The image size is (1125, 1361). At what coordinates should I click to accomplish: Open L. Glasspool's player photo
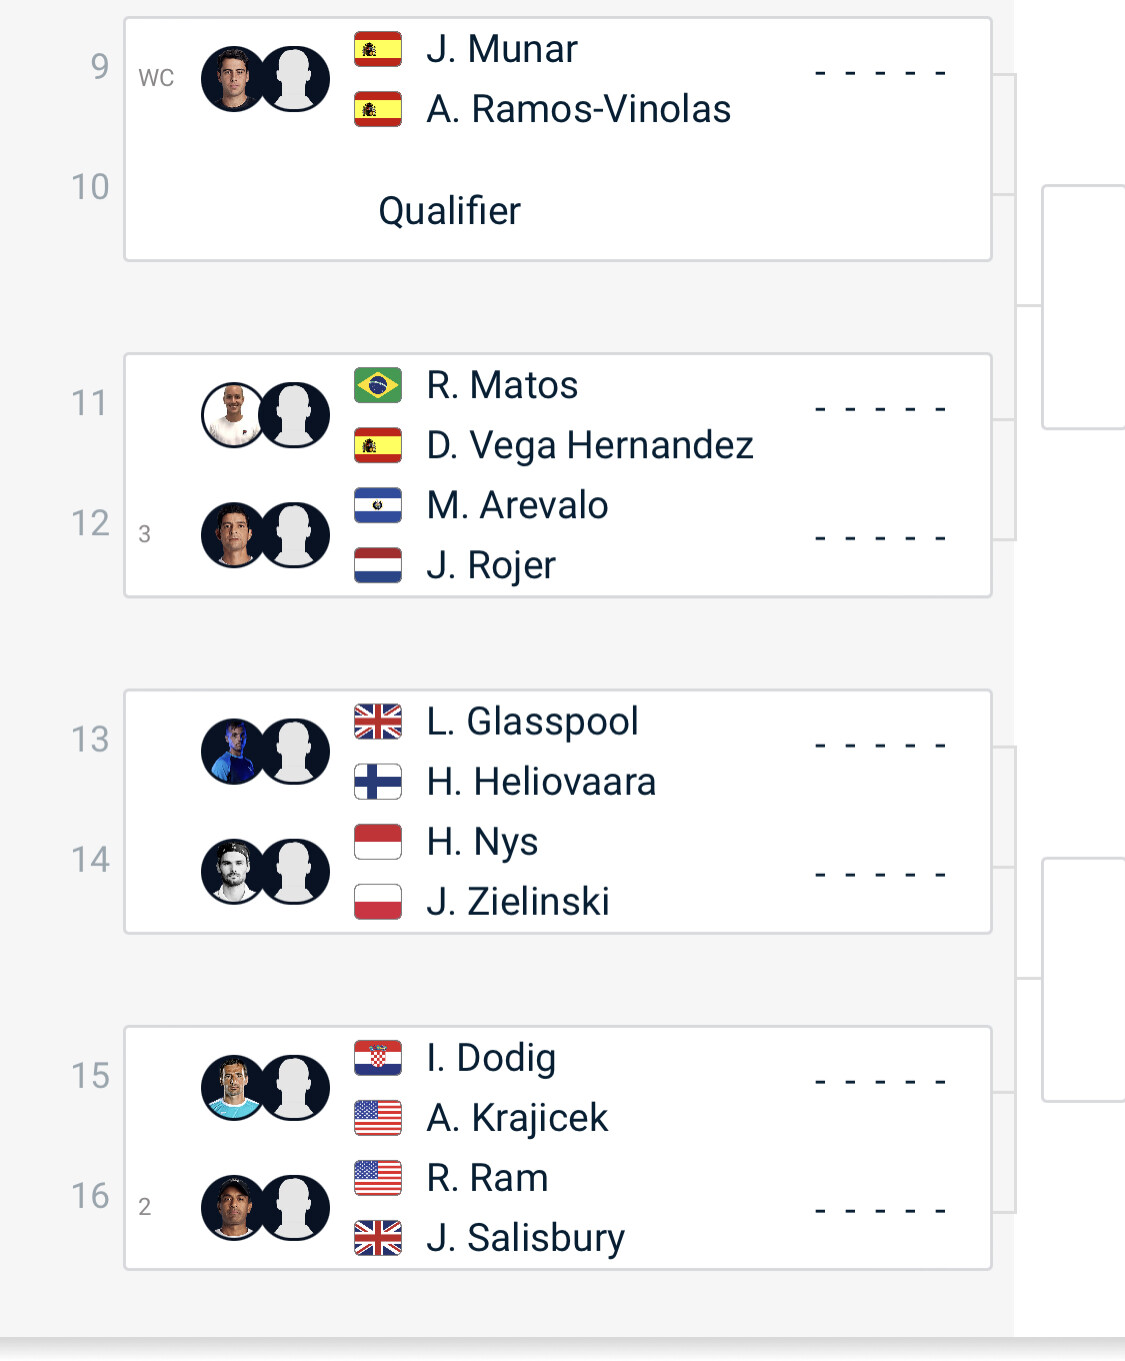tap(233, 751)
